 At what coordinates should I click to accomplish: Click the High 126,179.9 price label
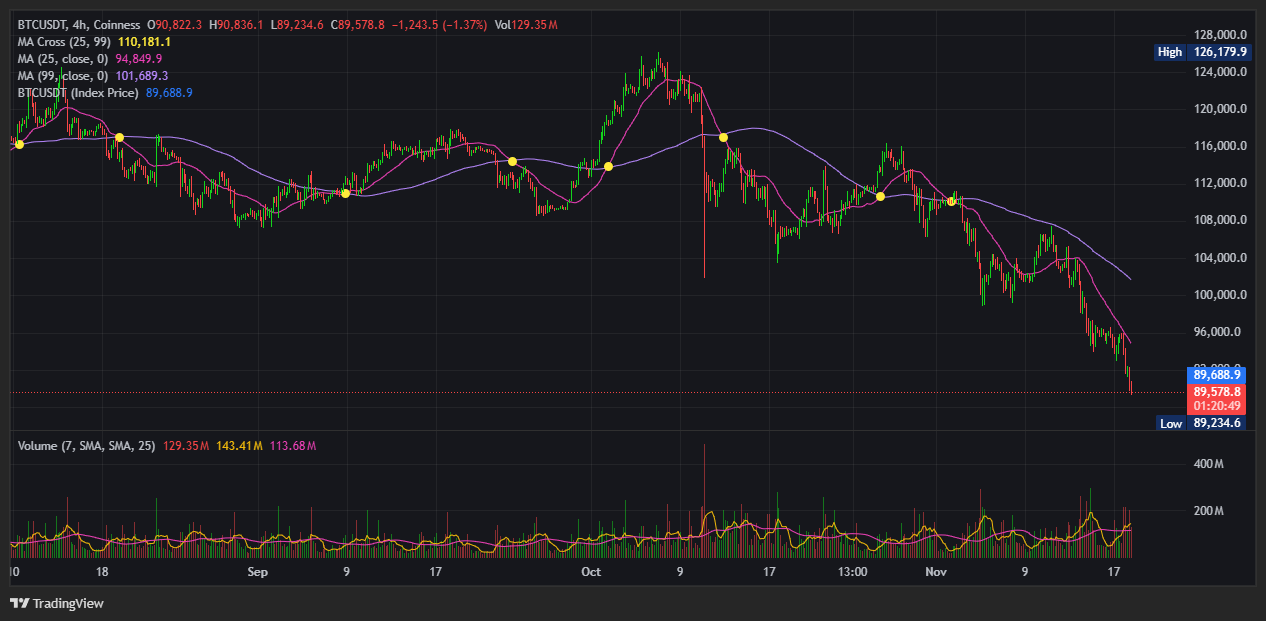[x=1202, y=52]
